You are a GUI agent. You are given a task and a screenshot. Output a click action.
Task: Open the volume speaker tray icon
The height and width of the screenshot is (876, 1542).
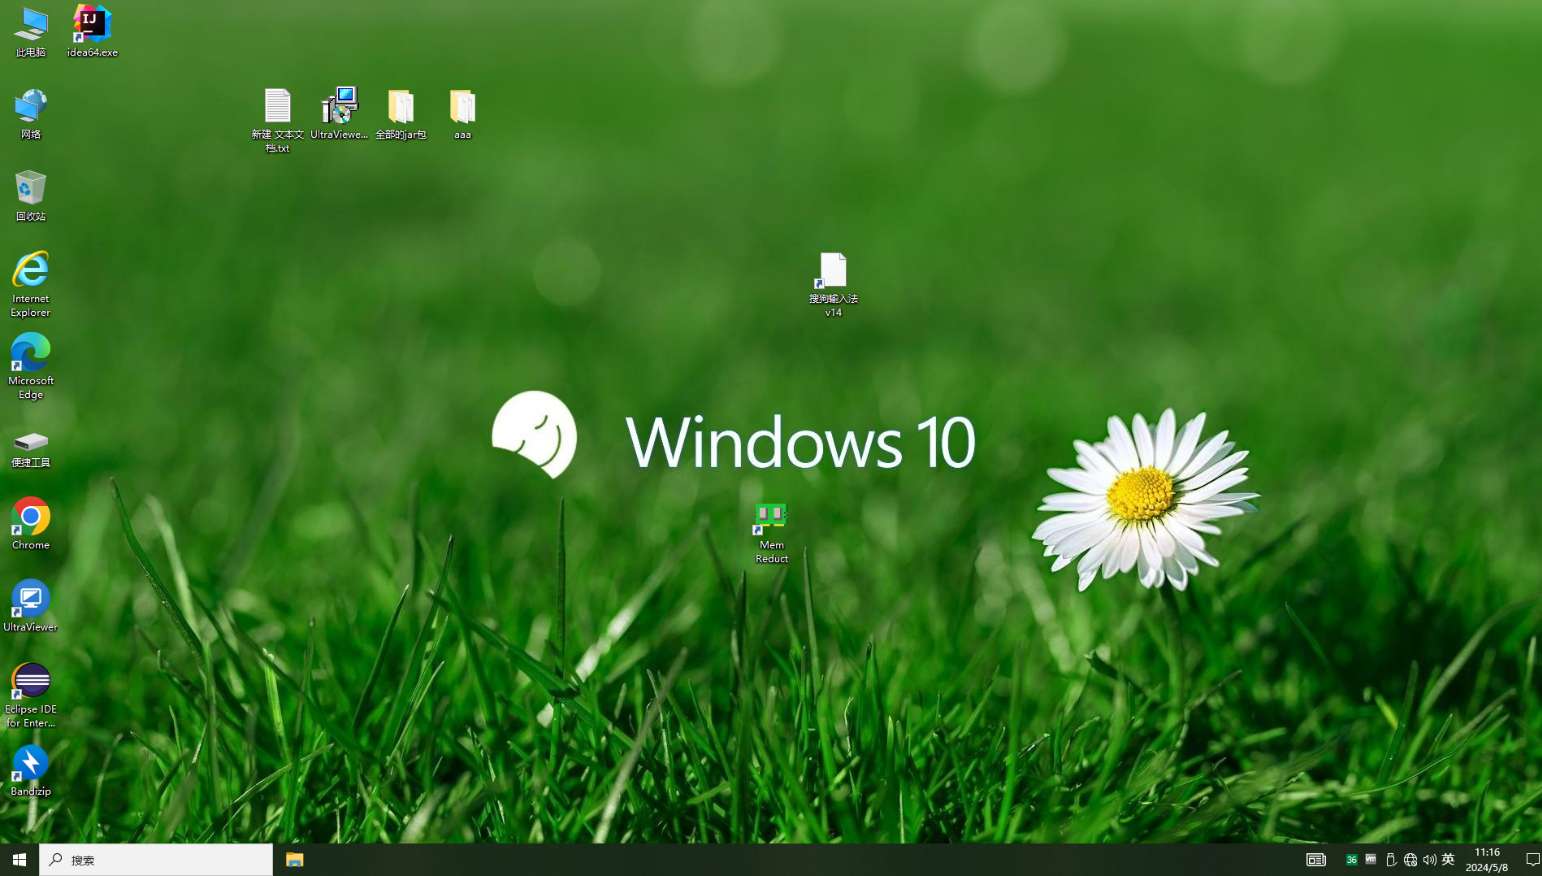coord(1429,860)
